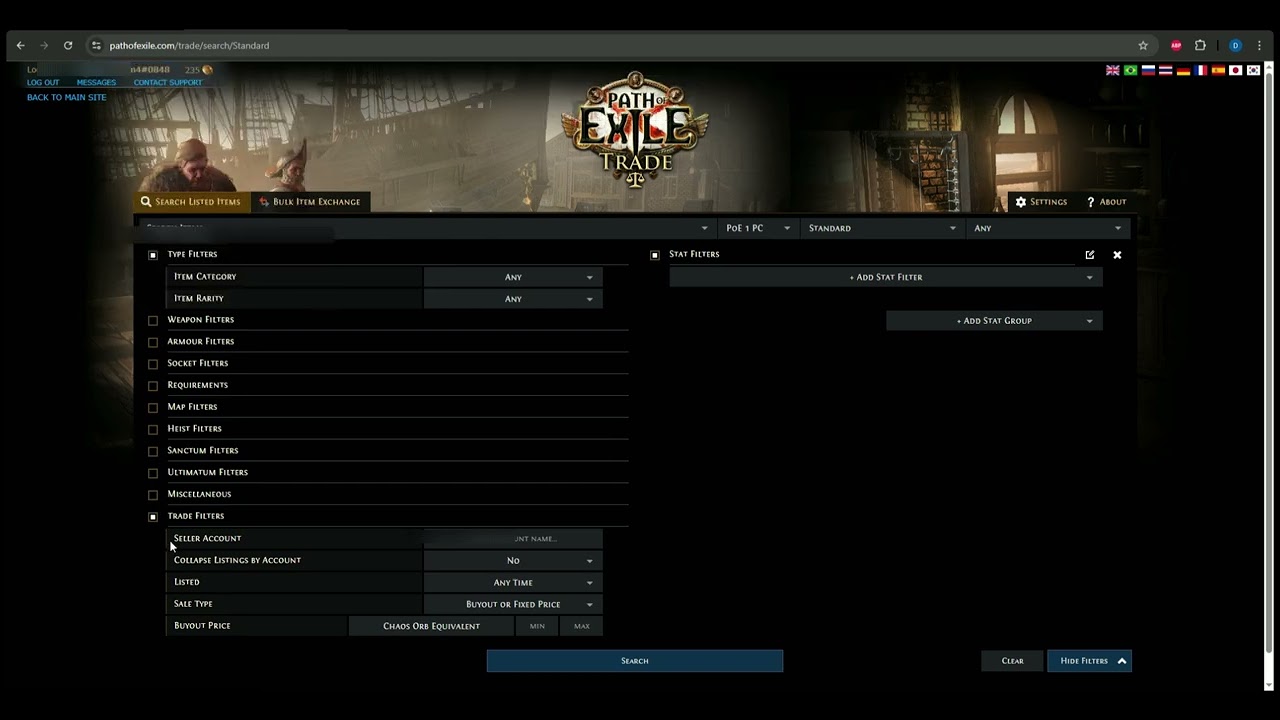
Task: Click the Seller Account name field
Action: [x=513, y=539]
